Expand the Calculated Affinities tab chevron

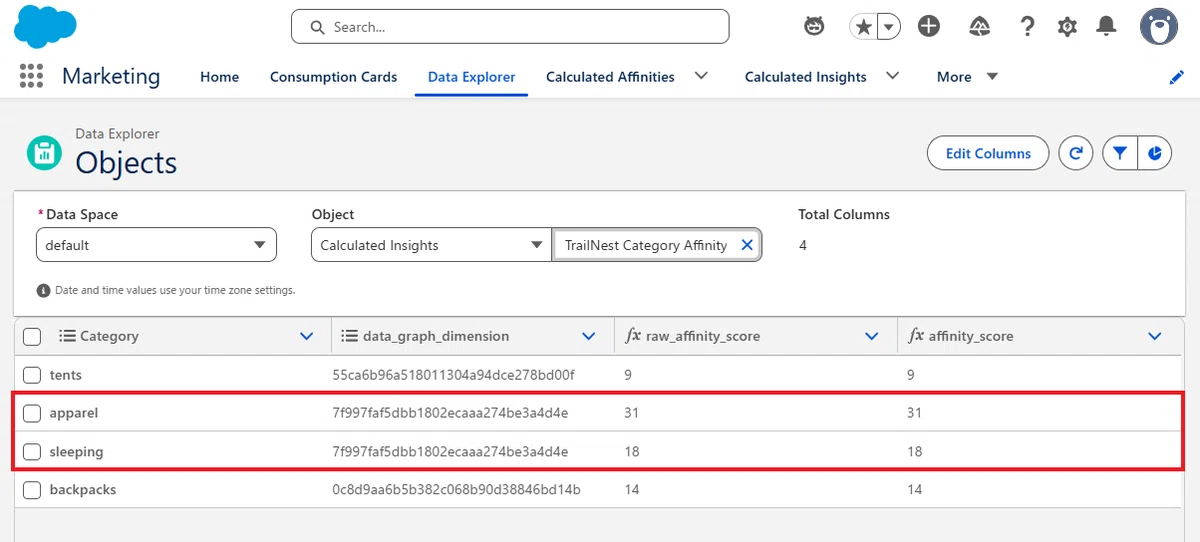(702, 76)
